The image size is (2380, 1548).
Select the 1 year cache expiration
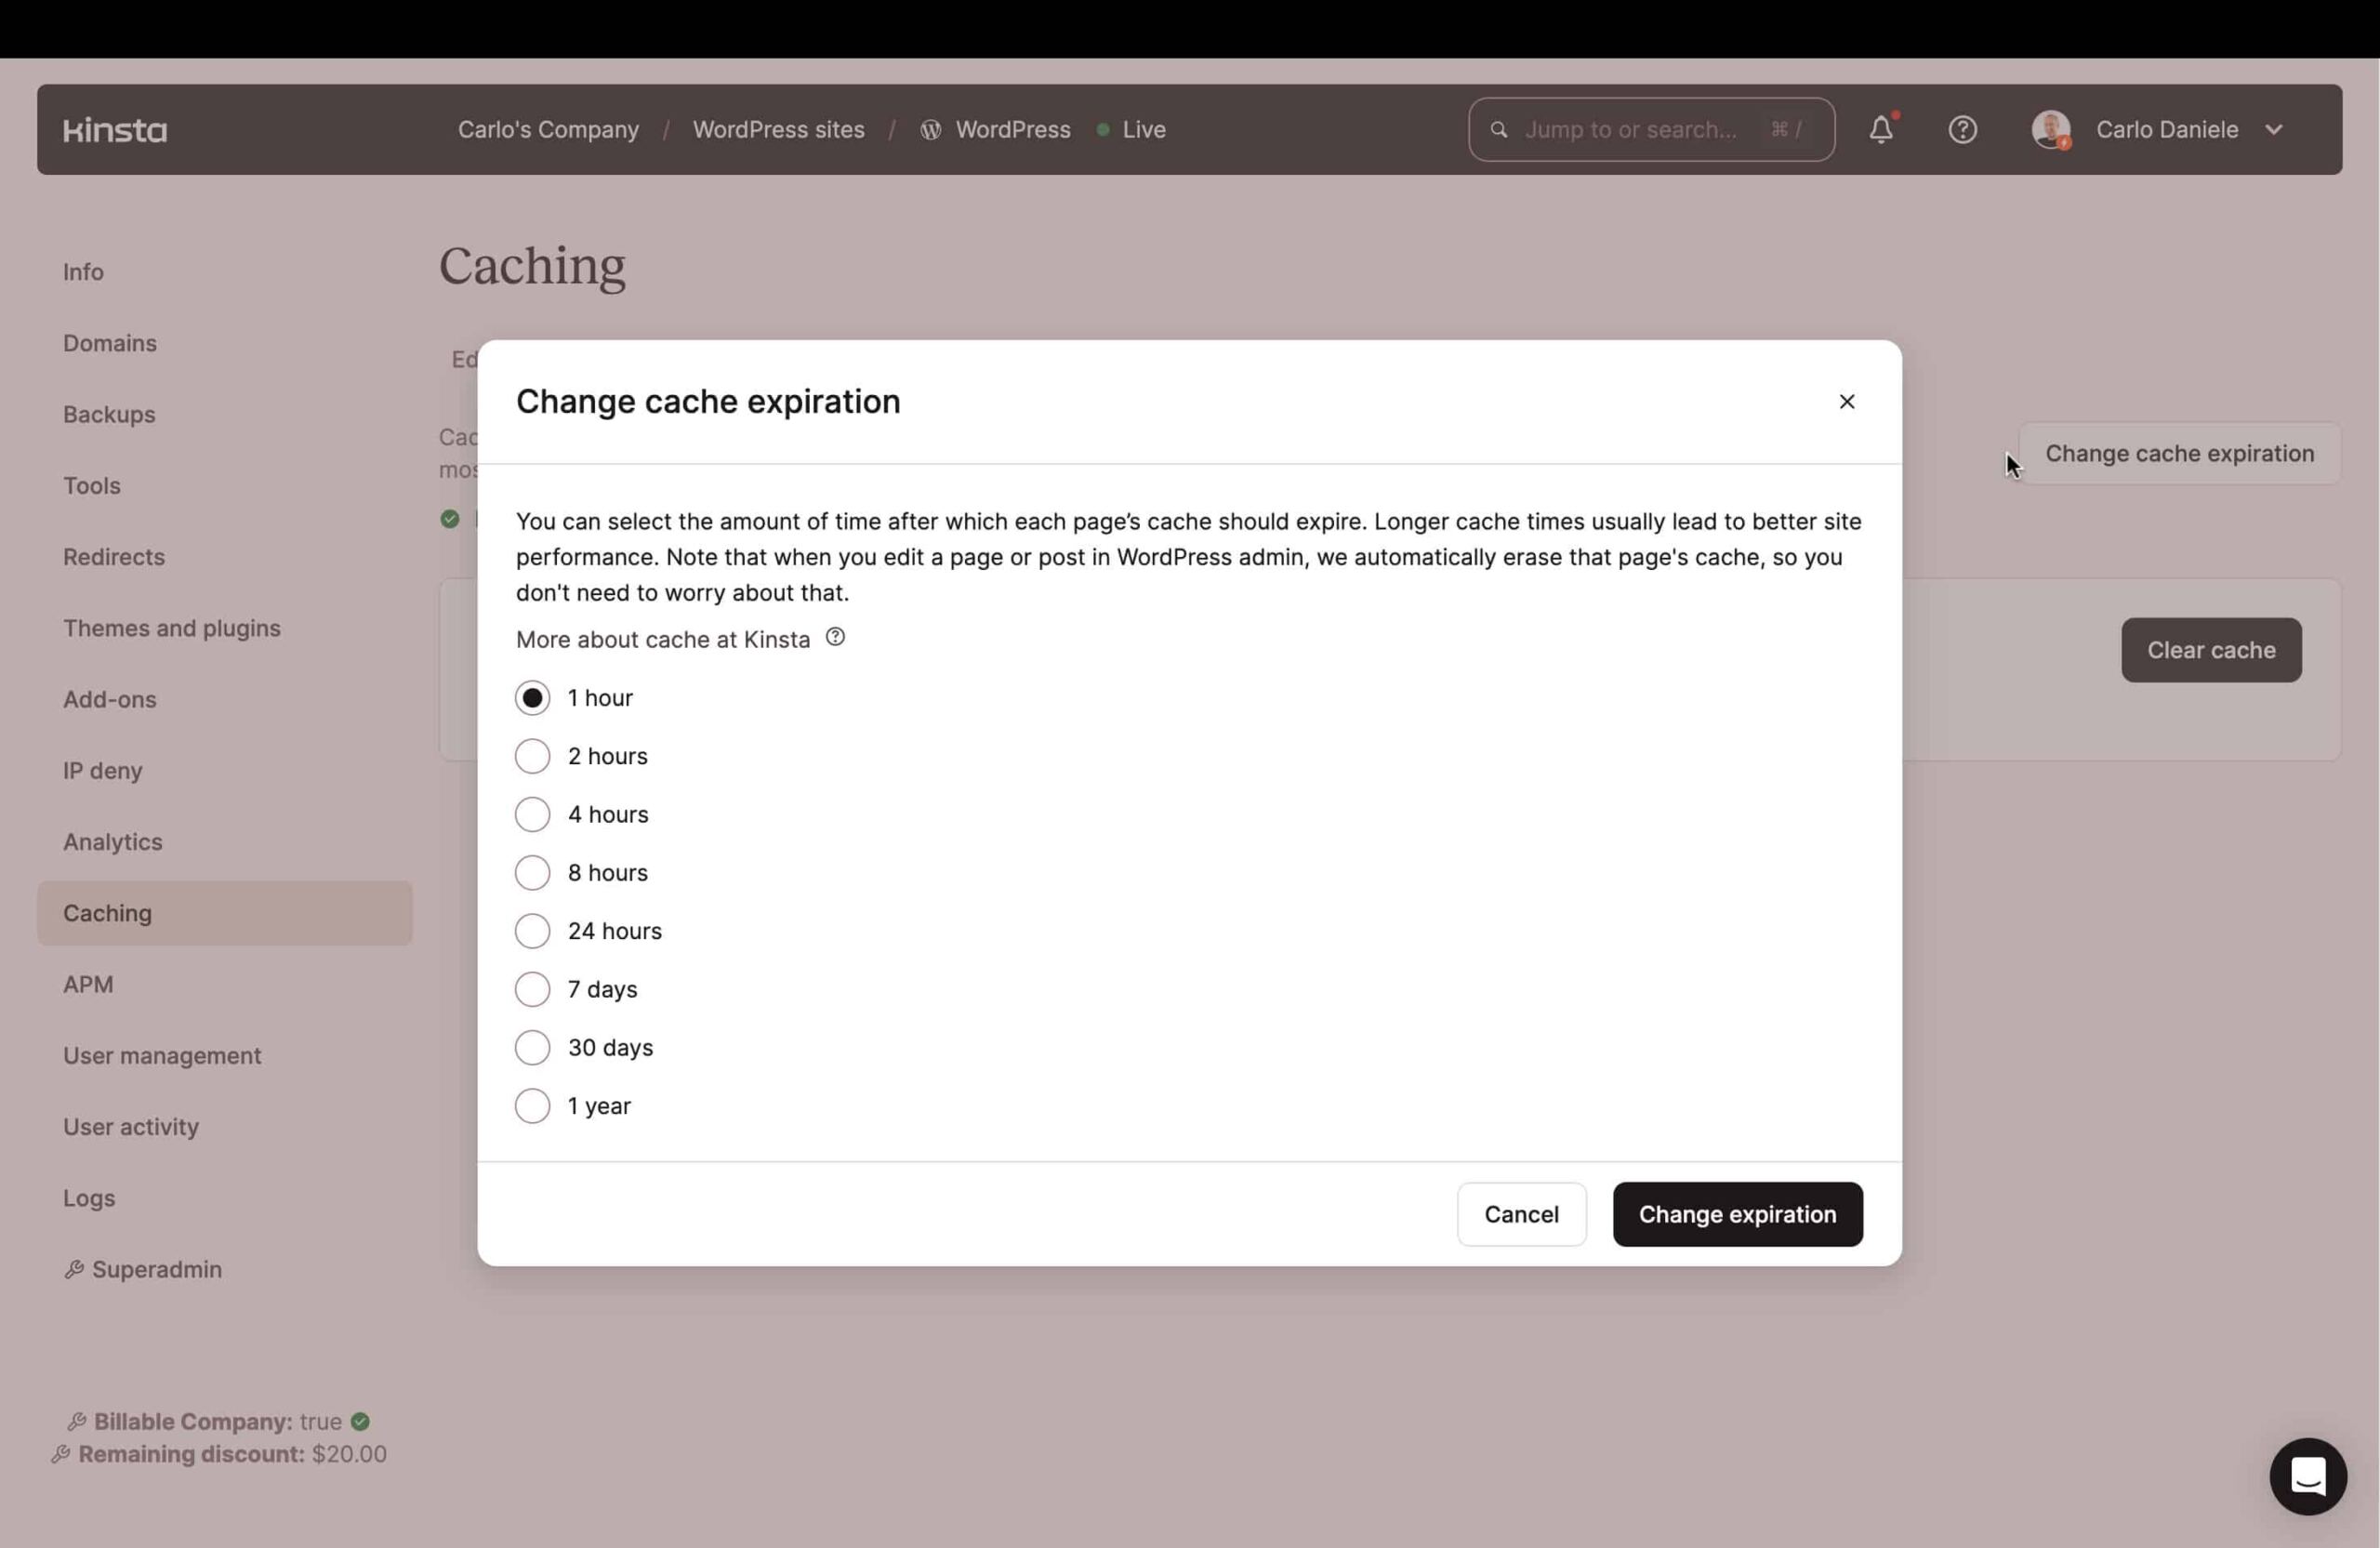pos(533,1105)
